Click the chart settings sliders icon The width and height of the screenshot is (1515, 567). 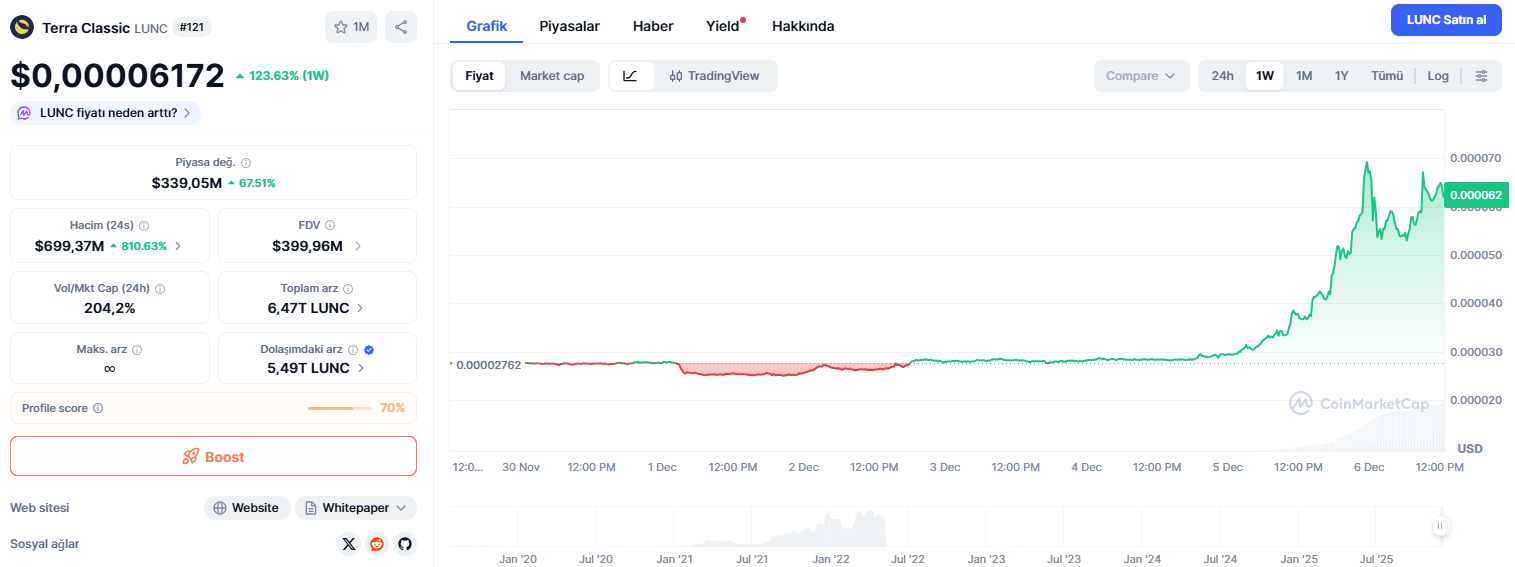click(1481, 76)
